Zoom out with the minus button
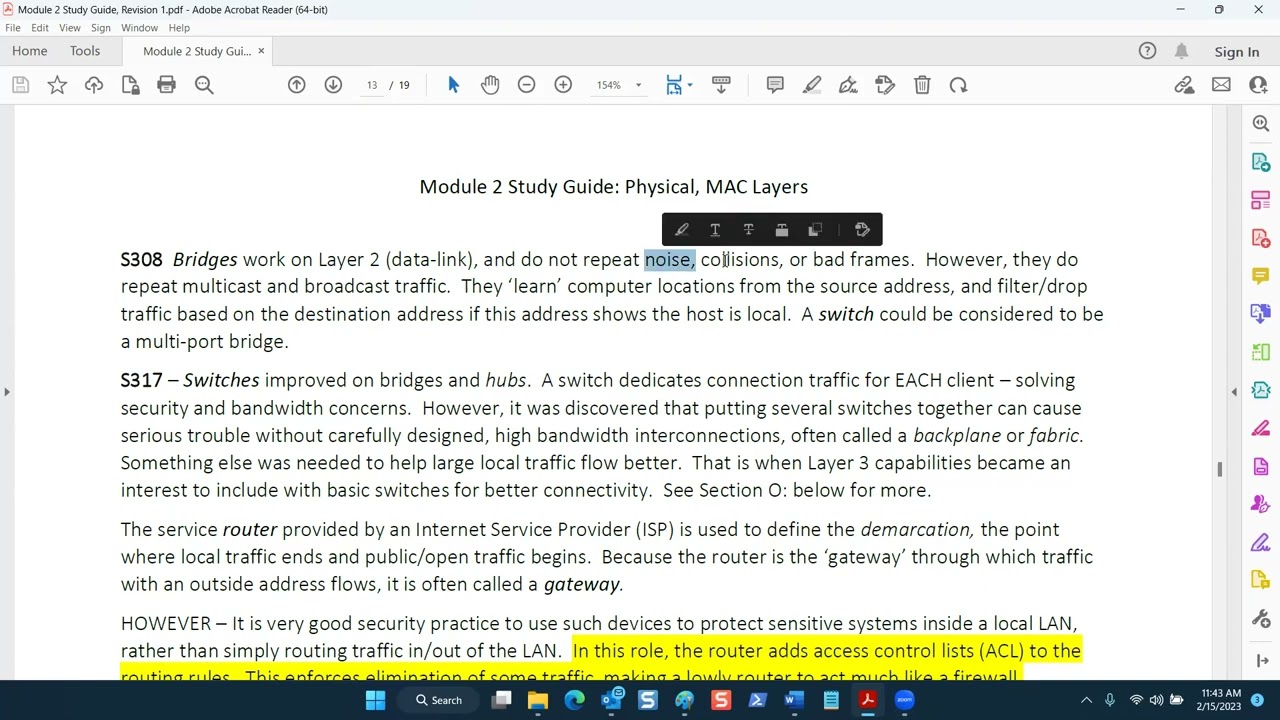The image size is (1280, 720). pyautogui.click(x=526, y=85)
